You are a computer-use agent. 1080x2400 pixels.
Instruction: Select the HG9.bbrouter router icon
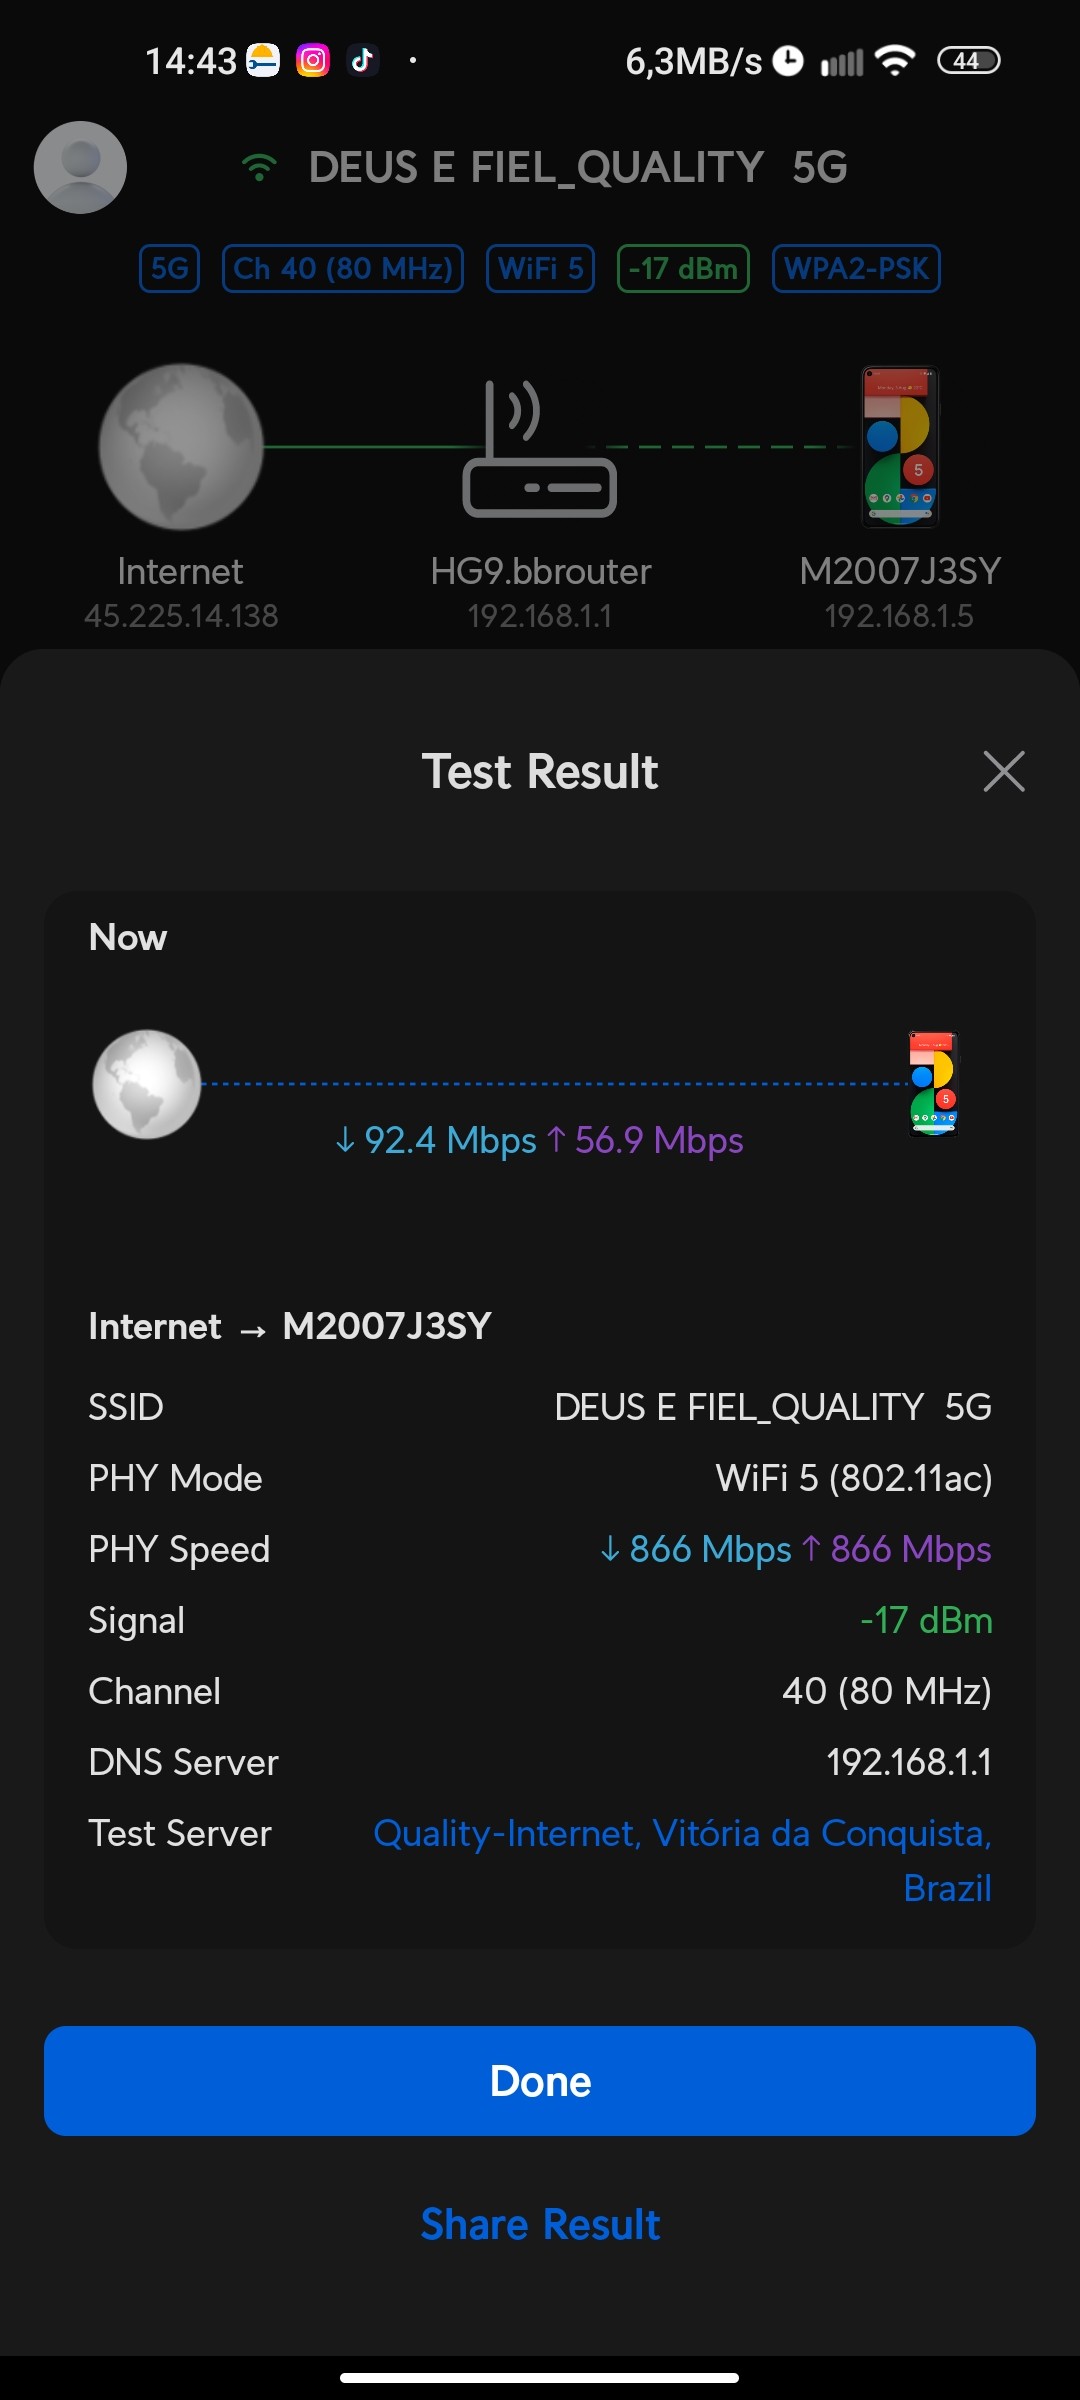(x=539, y=448)
